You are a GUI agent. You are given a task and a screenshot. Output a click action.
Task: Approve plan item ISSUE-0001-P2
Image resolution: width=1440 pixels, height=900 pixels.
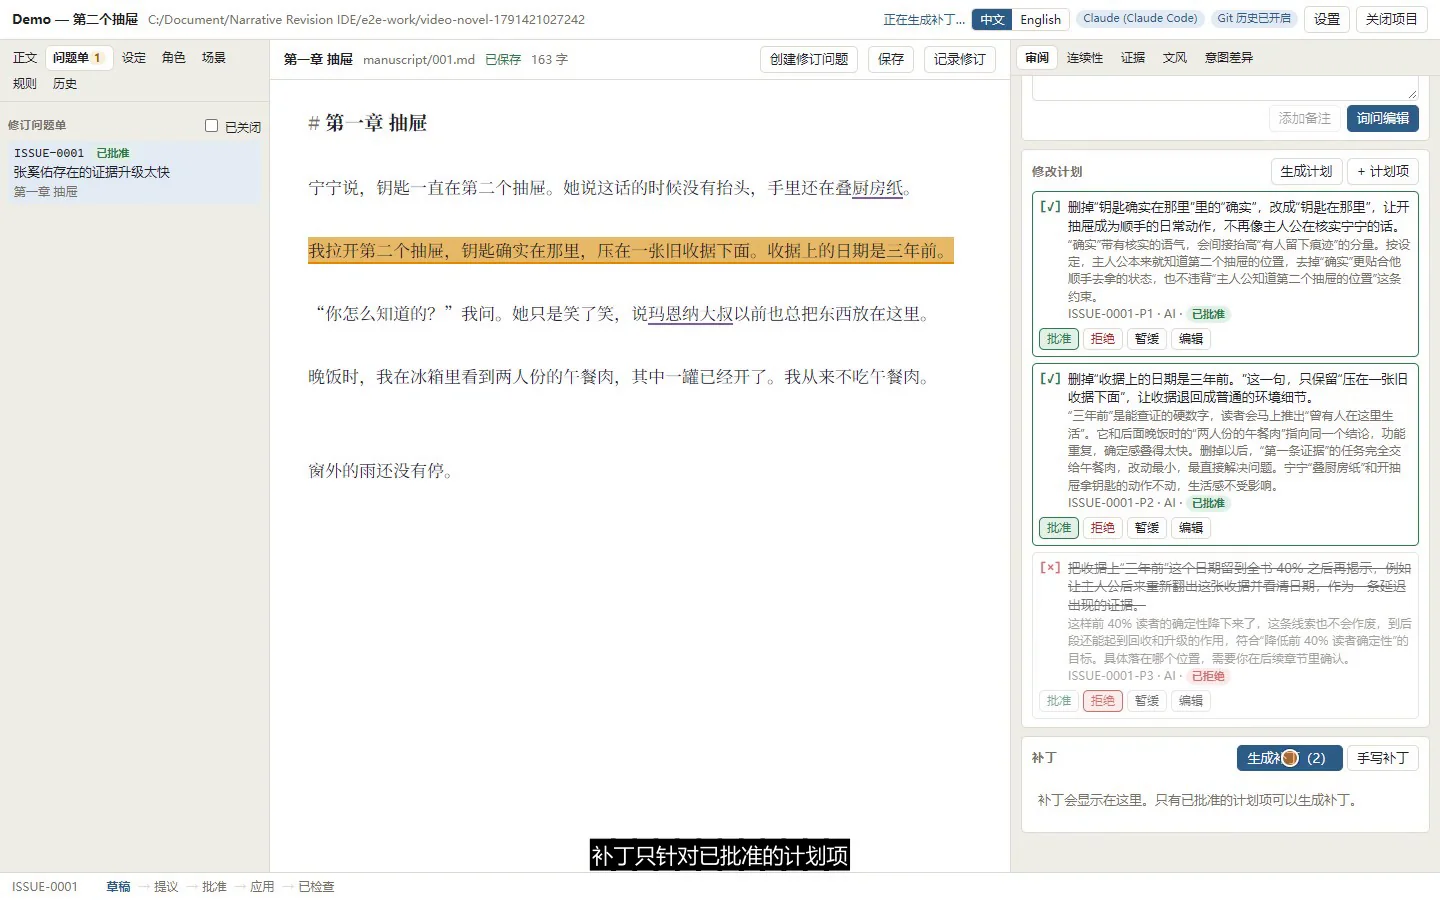pos(1059,528)
